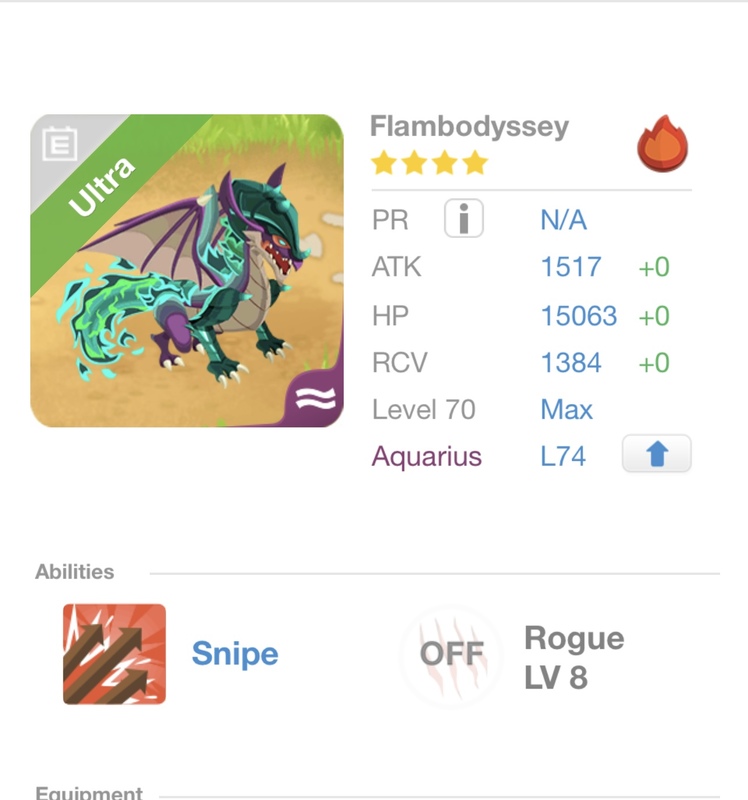Tap the equipment 'E' badge on portrait
This screenshot has height=800, width=748.
[60, 146]
